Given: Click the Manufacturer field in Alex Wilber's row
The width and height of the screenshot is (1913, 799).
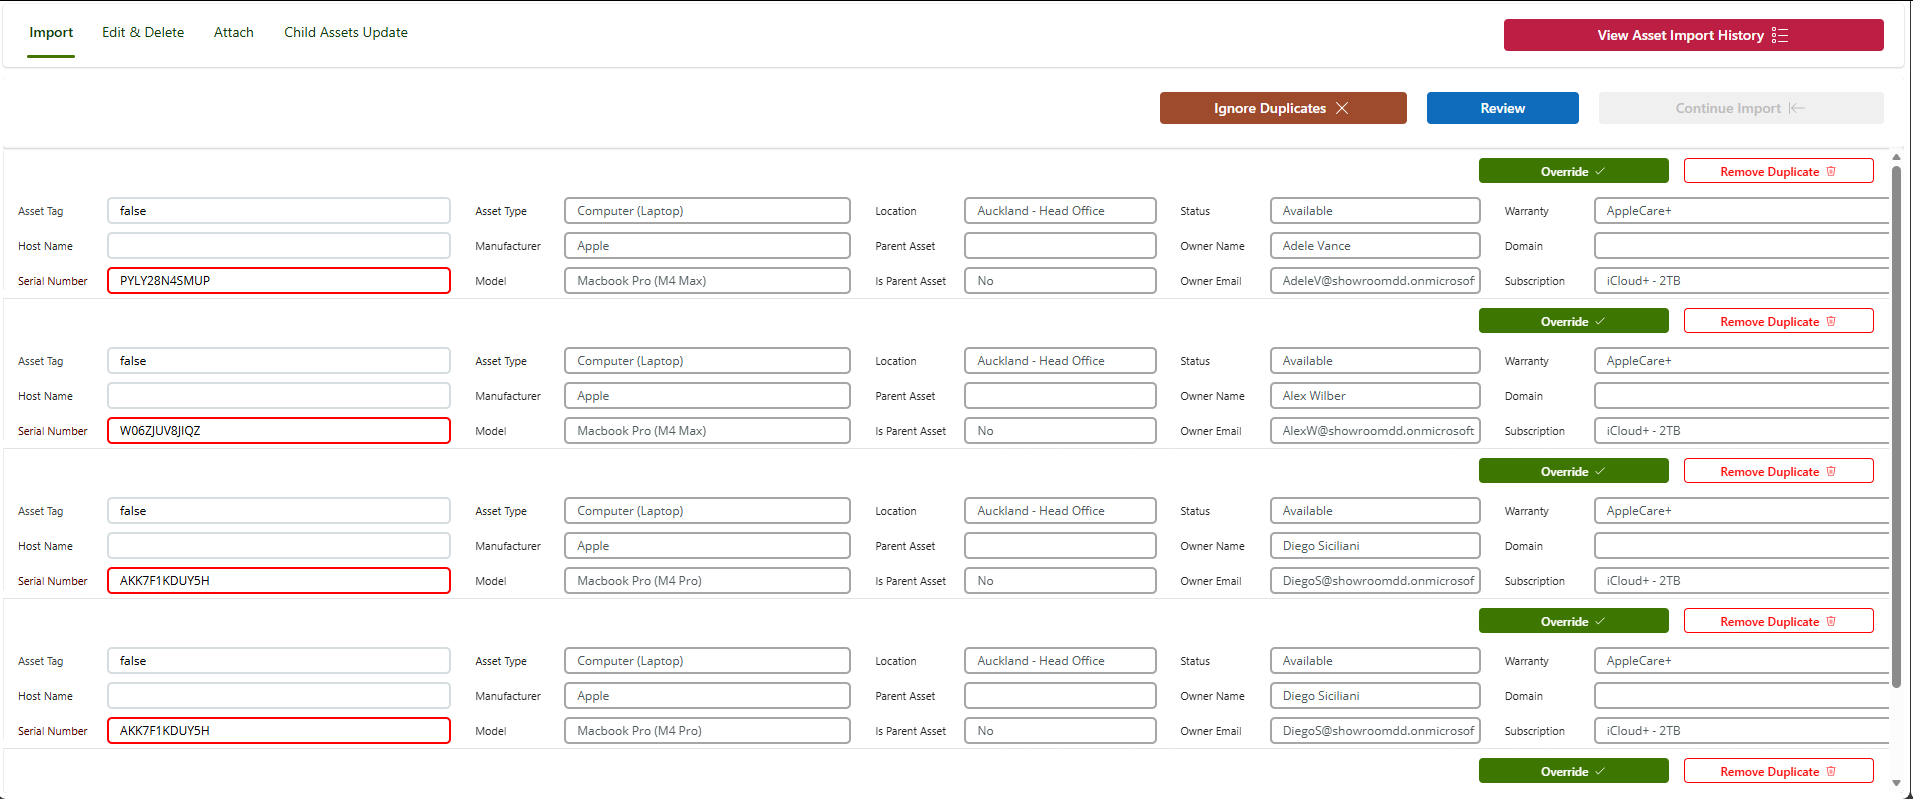Looking at the screenshot, I should 707,396.
